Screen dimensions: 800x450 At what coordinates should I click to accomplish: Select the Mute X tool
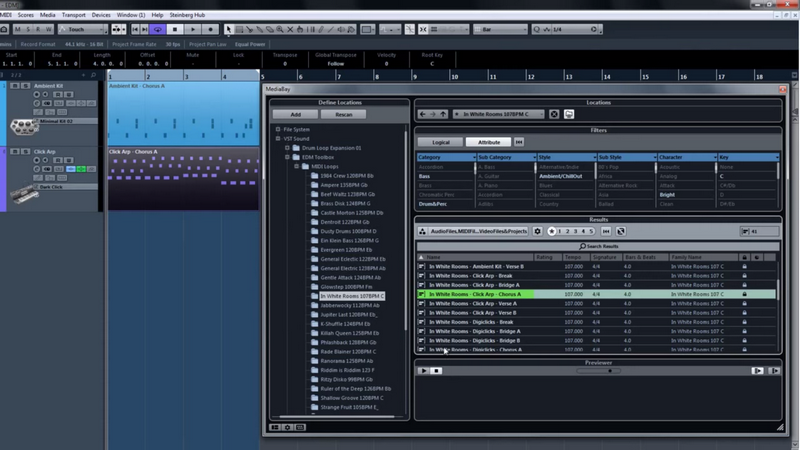click(x=290, y=30)
